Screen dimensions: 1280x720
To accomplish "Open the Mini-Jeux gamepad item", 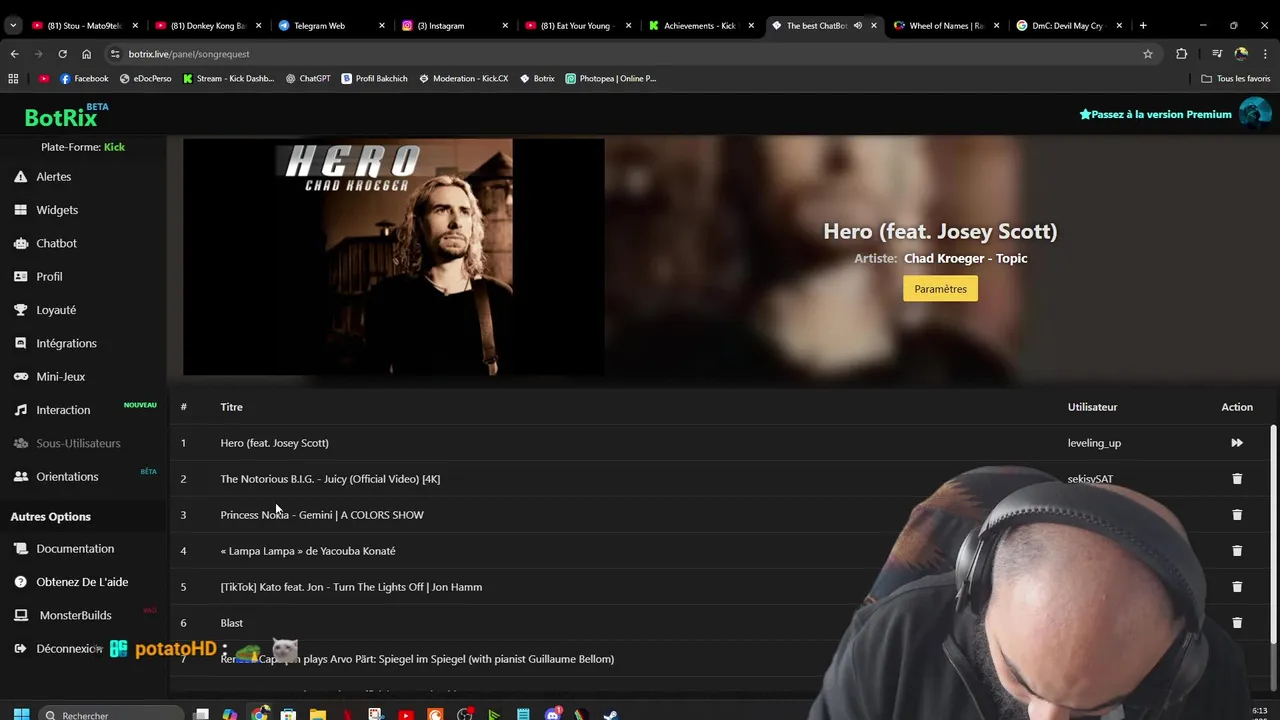I will pos(60,376).
